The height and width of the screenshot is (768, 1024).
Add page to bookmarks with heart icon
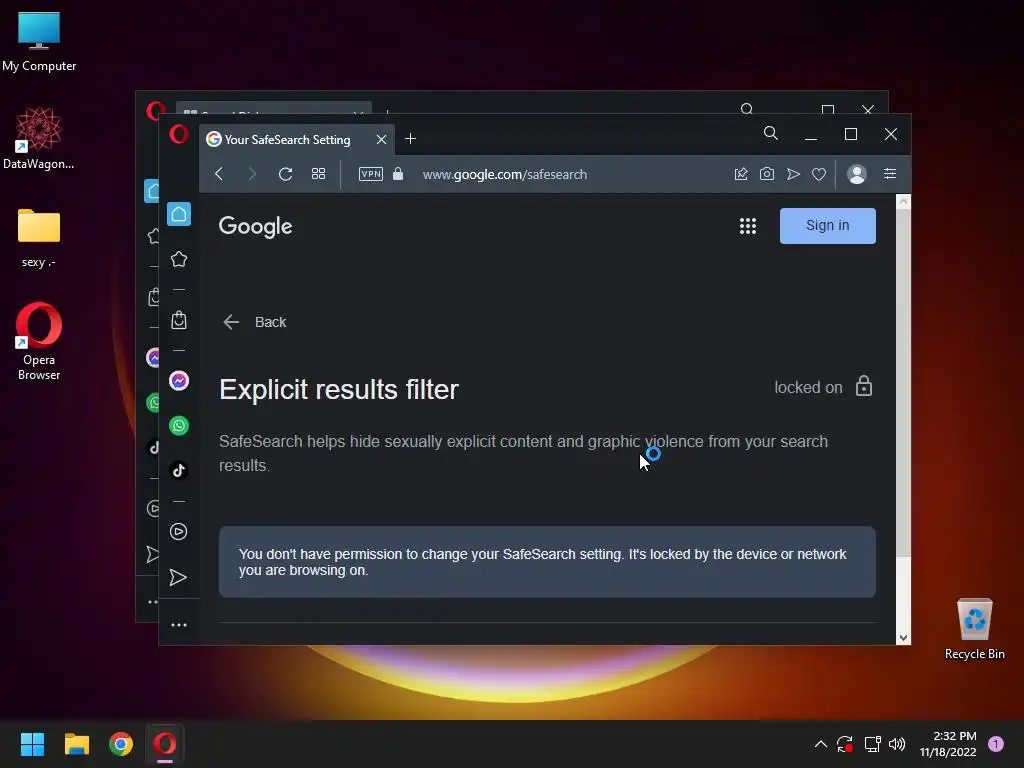(819, 174)
